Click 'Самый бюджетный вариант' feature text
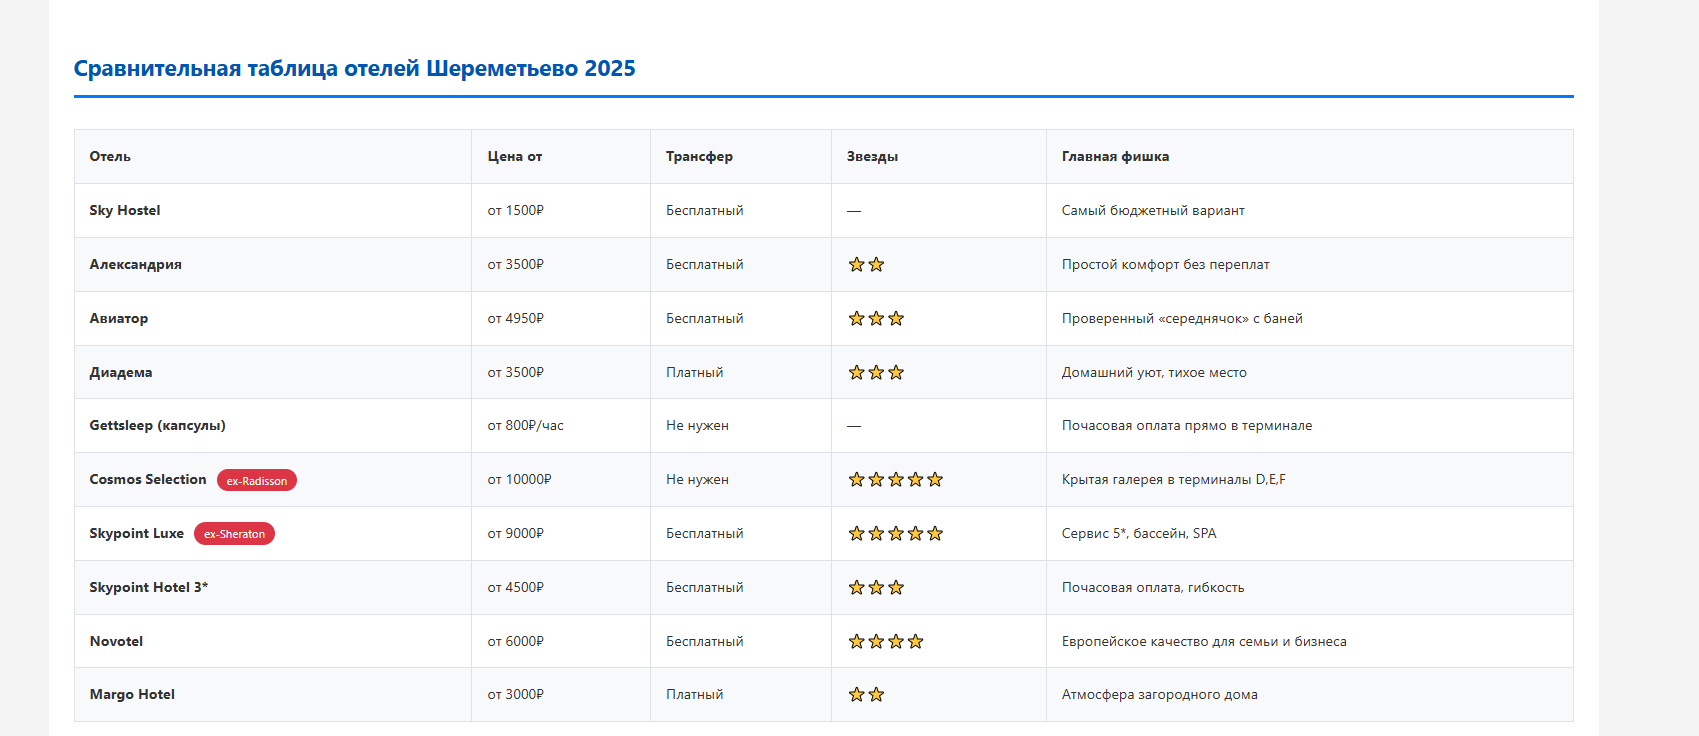Viewport: 1699px width, 736px height. [x=1153, y=210]
